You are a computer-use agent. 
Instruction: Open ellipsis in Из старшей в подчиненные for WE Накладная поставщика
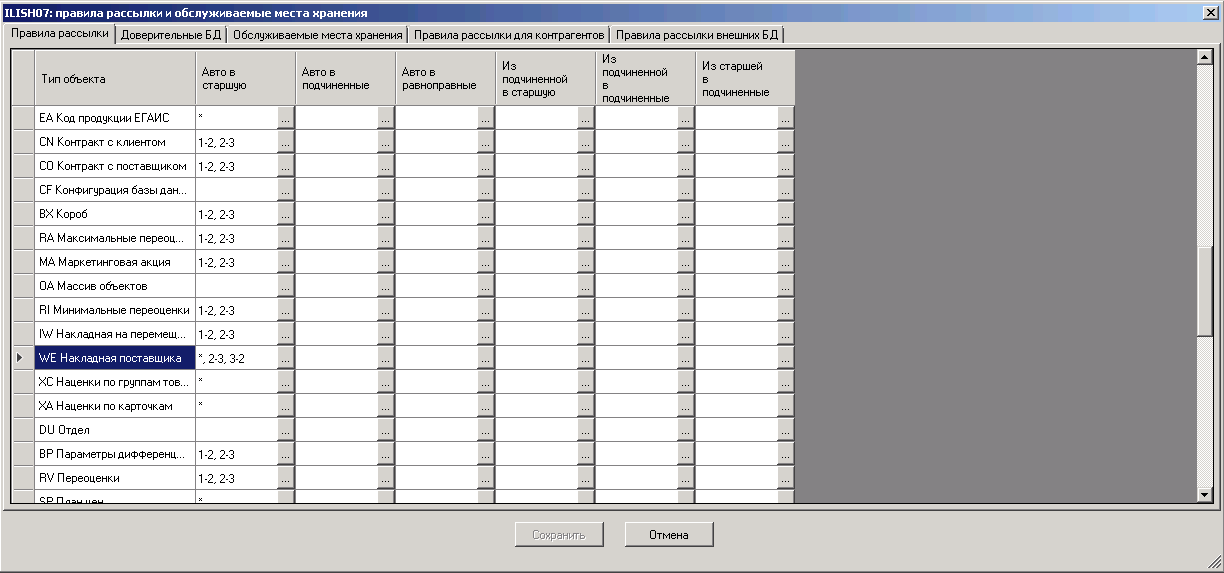tap(786, 358)
